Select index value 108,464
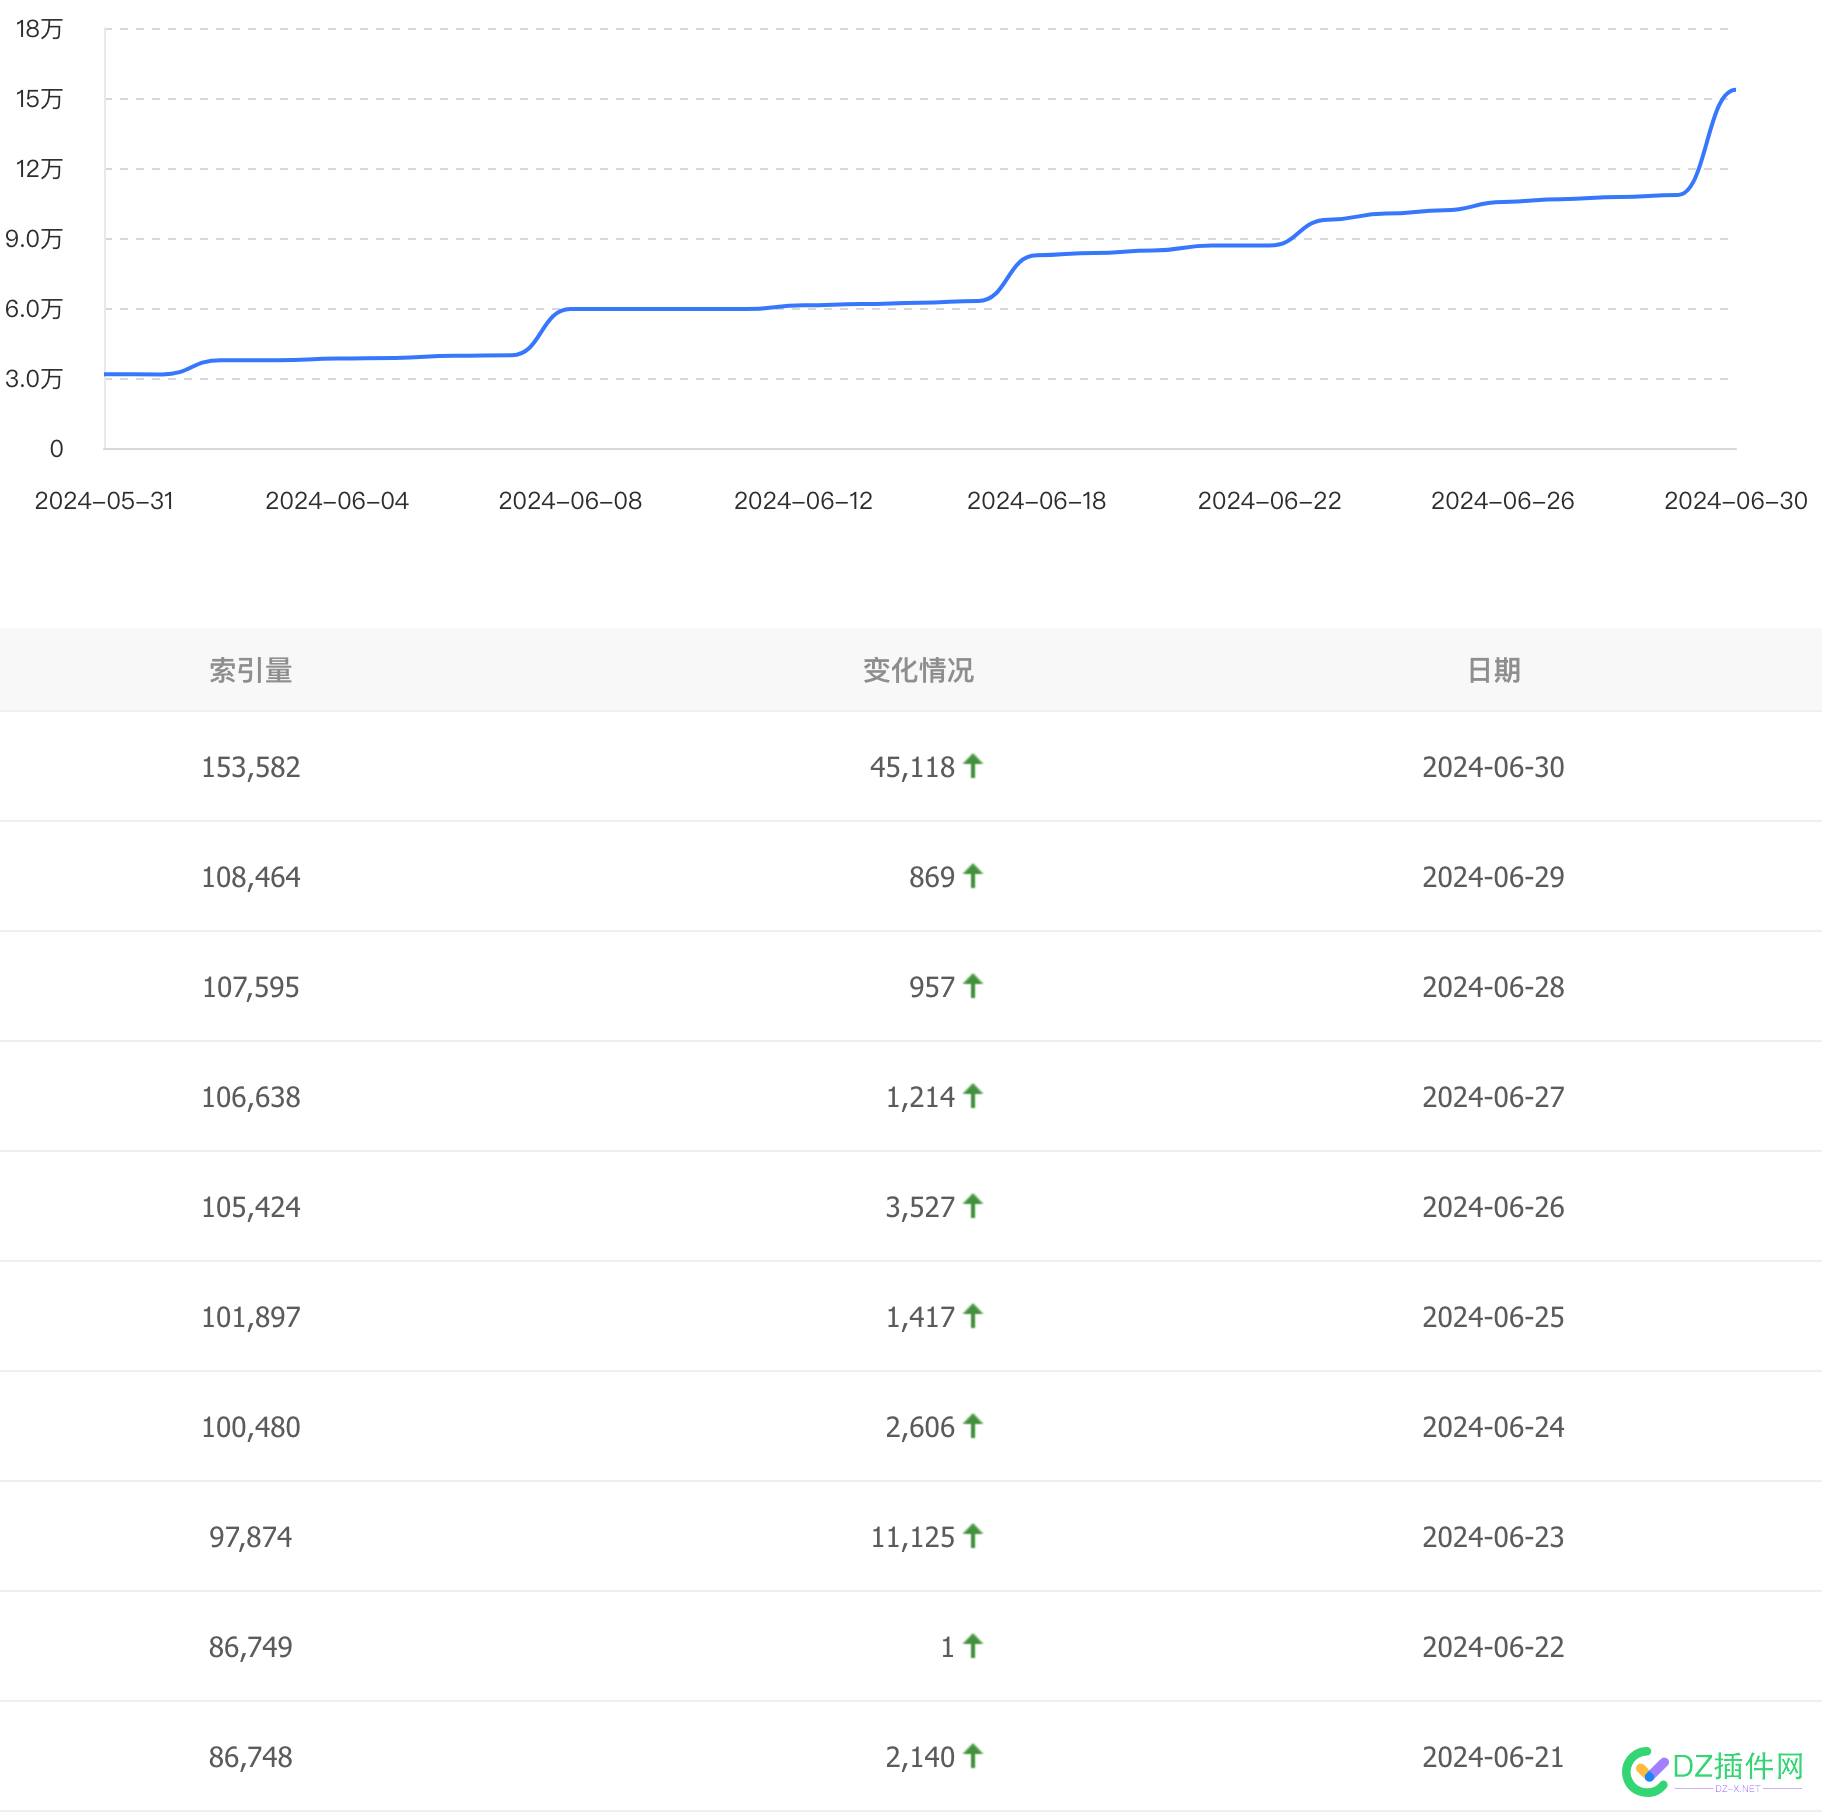1822x1812 pixels. (251, 877)
